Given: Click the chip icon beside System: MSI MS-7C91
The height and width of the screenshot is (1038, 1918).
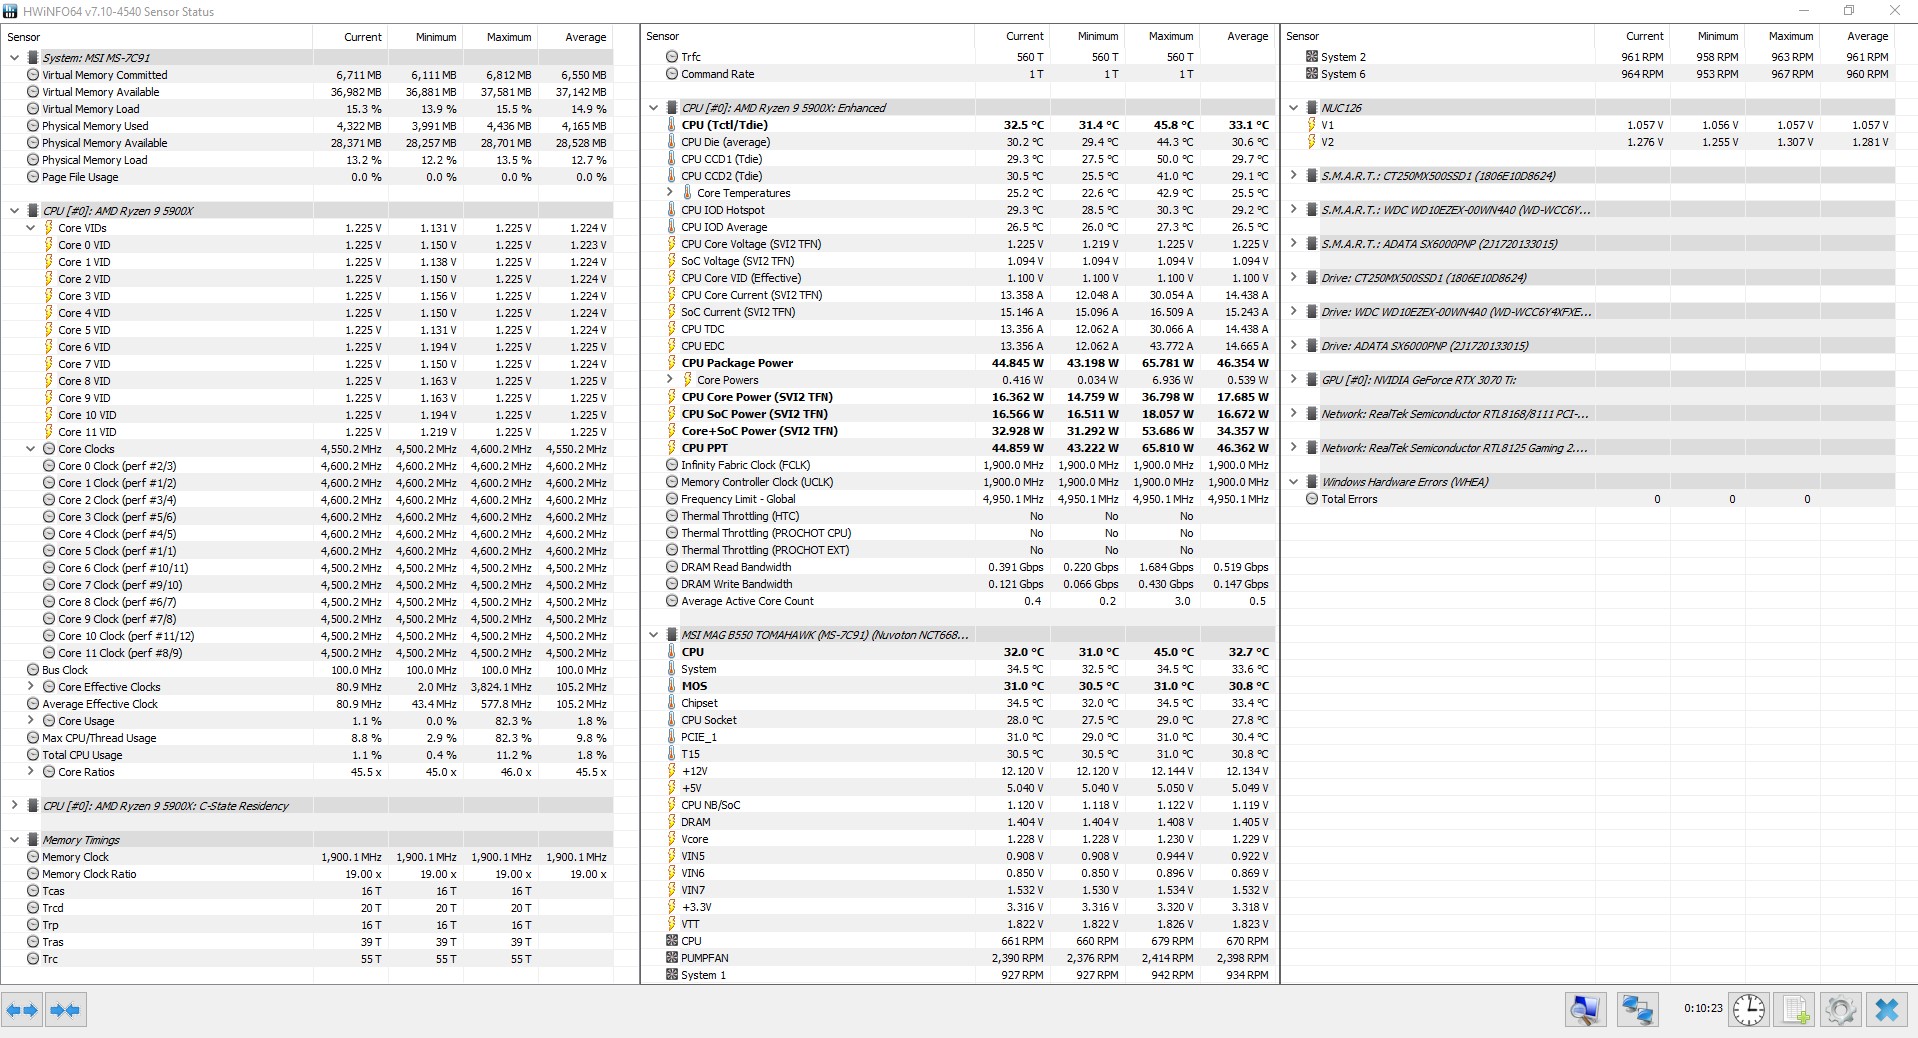Looking at the screenshot, I should 33,58.
